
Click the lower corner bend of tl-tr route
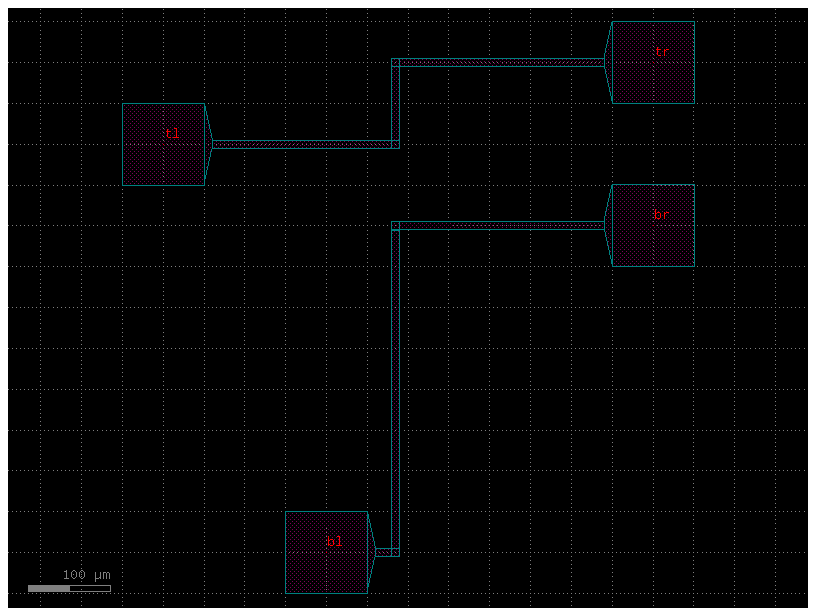click(x=395, y=144)
